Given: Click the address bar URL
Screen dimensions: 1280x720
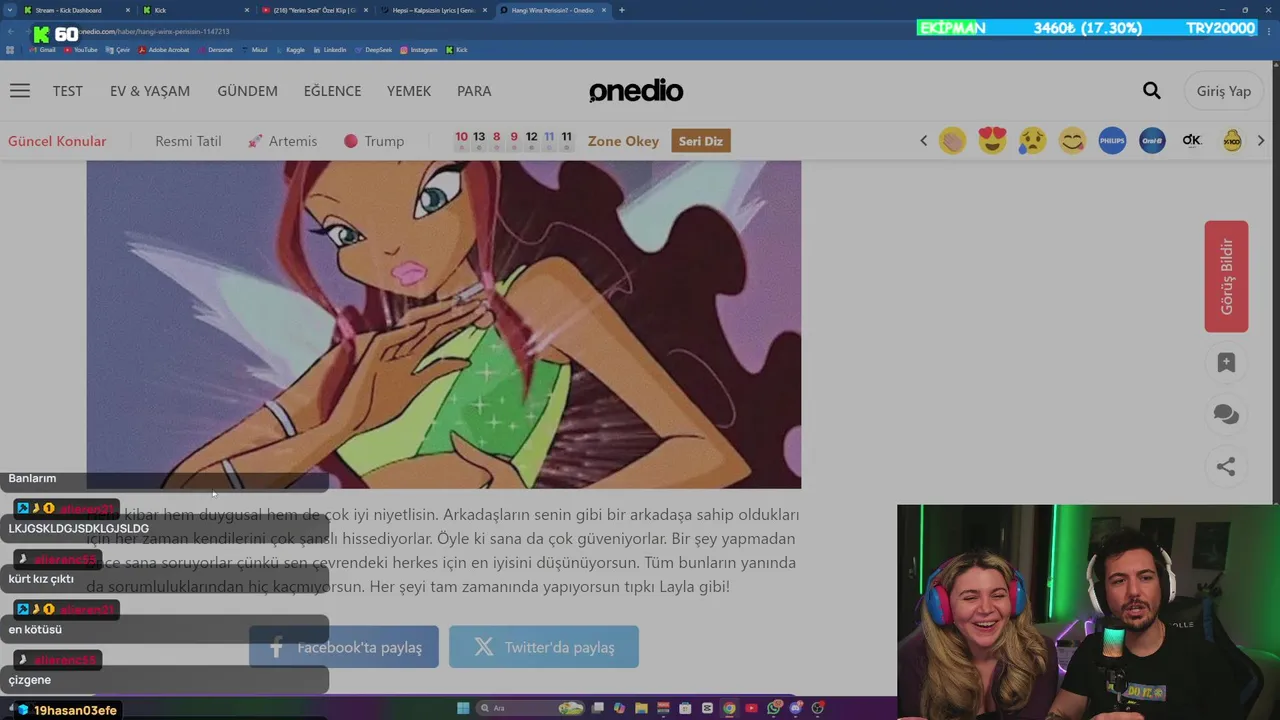Looking at the screenshot, I should click(155, 31).
